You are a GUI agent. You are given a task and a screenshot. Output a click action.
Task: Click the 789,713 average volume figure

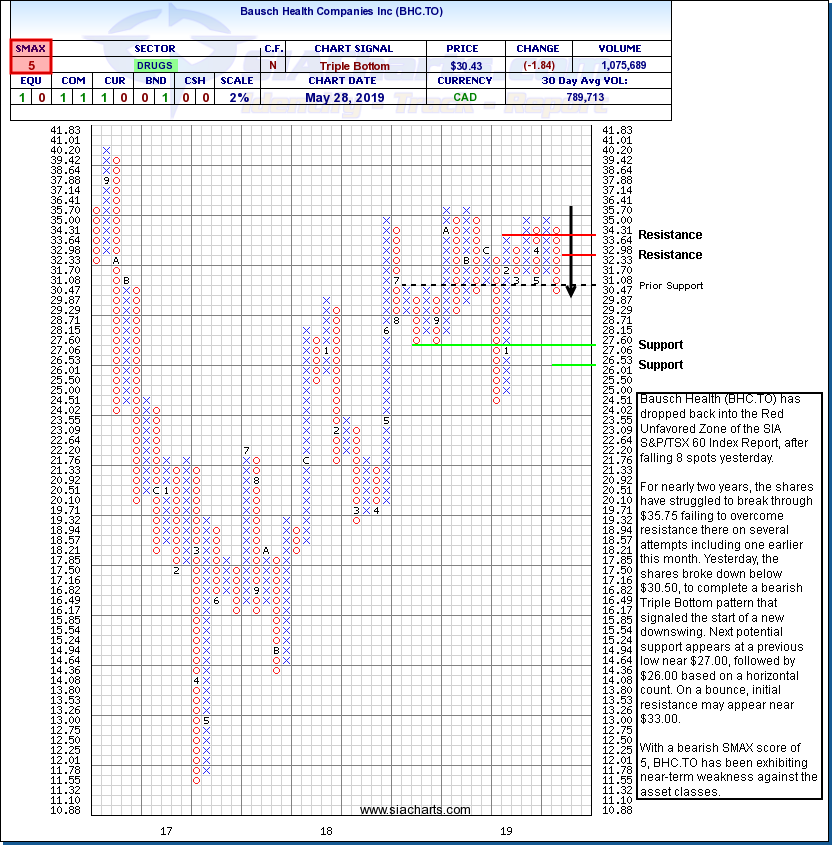pyautogui.click(x=587, y=97)
